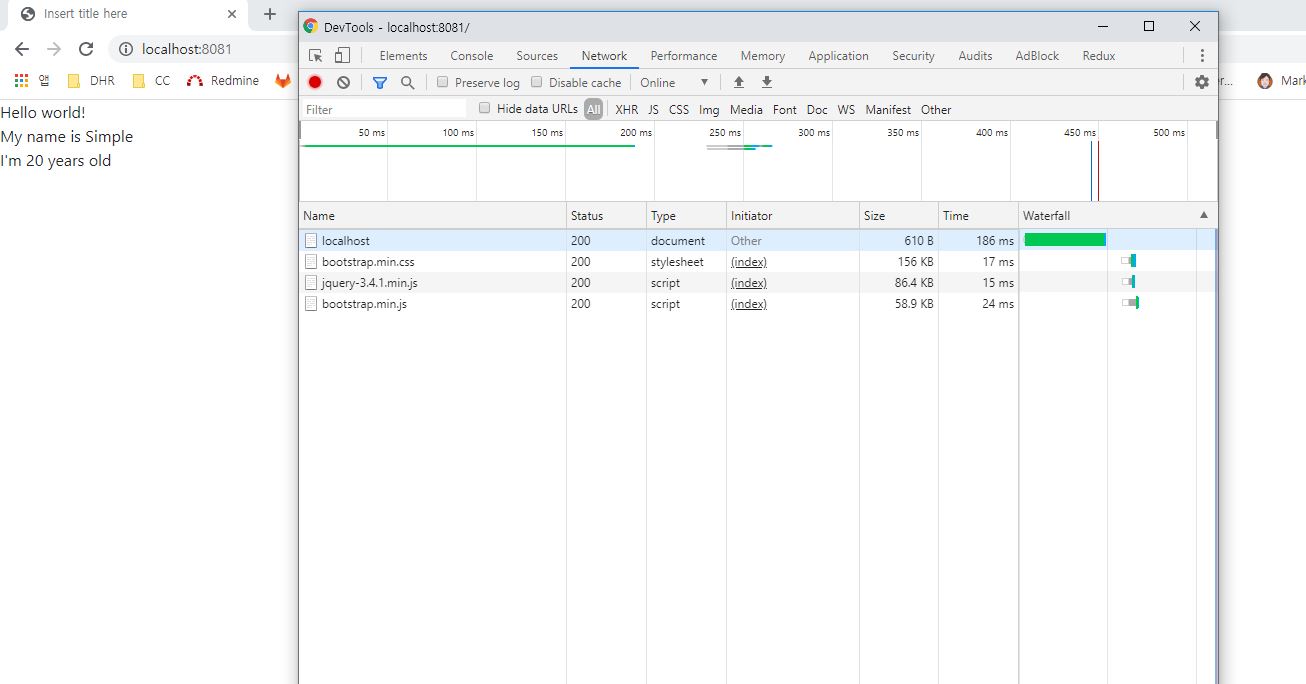The image size is (1306, 684).
Task: Sort requests by Size column header
Action: 898,216
